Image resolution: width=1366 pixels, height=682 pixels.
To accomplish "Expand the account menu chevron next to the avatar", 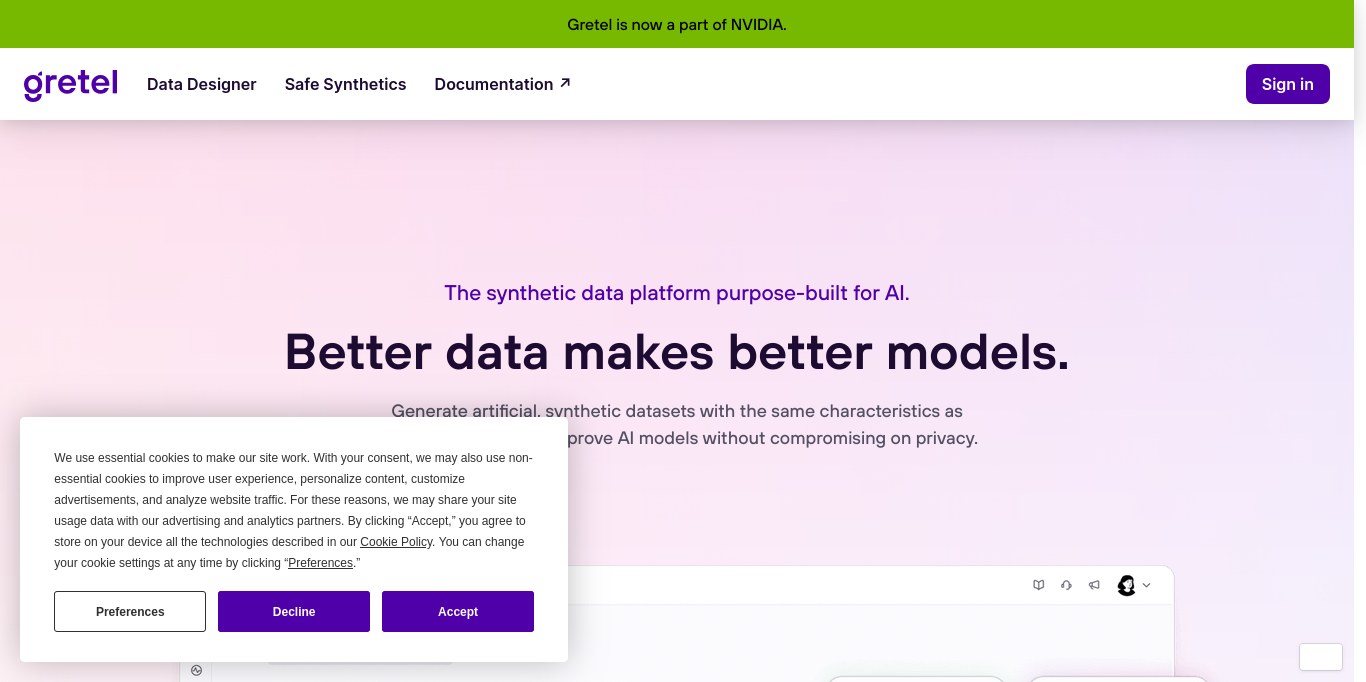I will [1147, 585].
